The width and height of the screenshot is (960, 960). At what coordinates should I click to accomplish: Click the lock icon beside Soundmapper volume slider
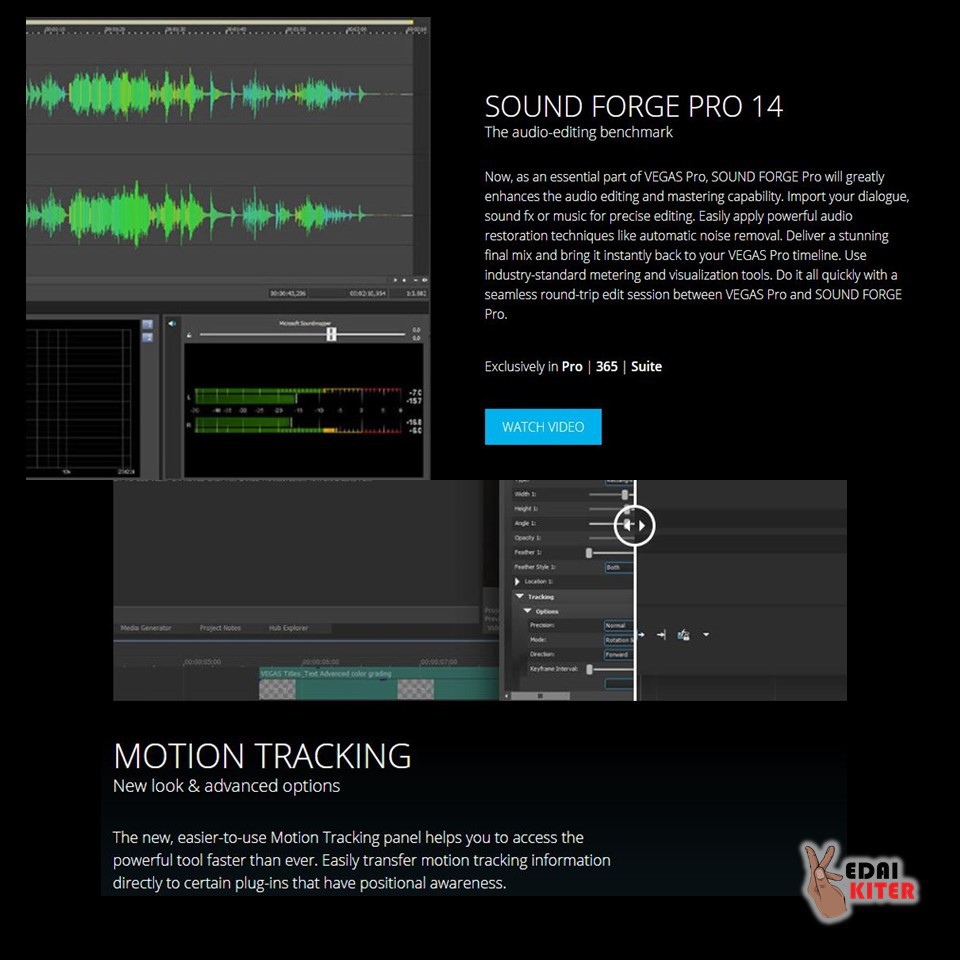pos(189,335)
